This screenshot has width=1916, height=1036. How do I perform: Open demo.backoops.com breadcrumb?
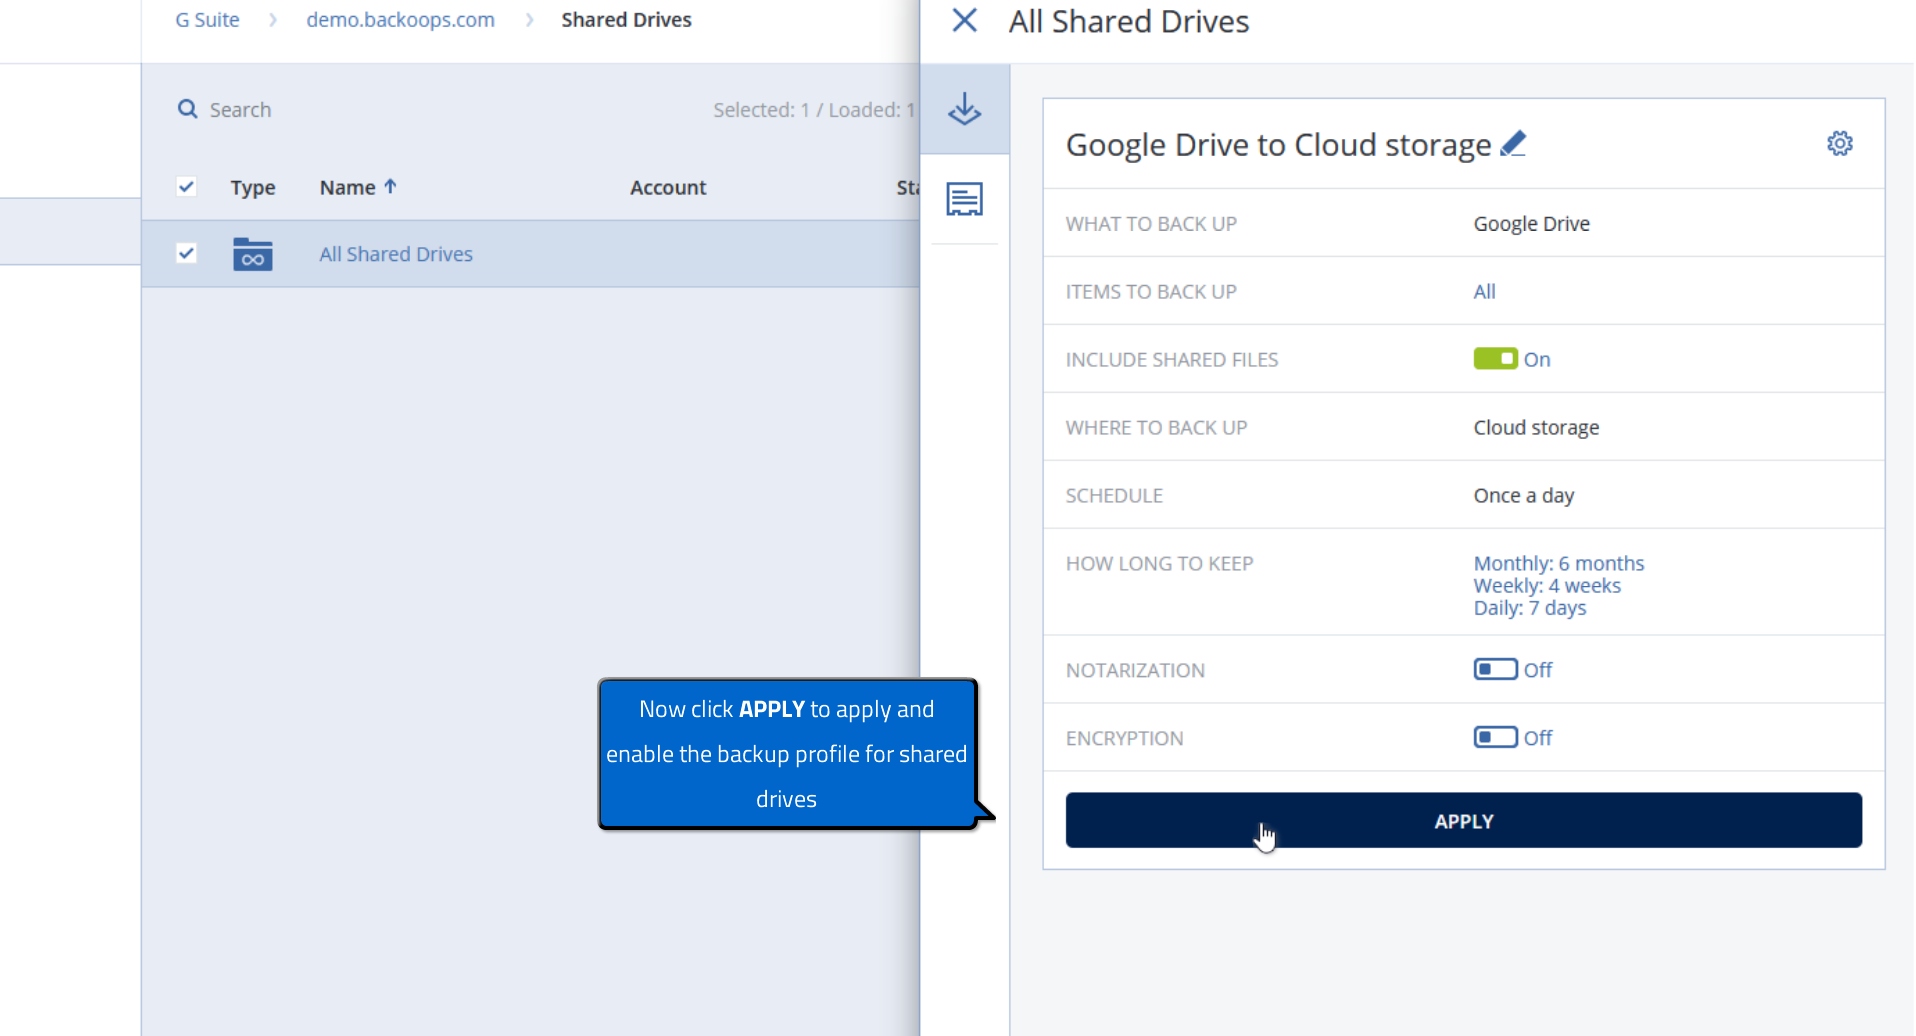(400, 20)
